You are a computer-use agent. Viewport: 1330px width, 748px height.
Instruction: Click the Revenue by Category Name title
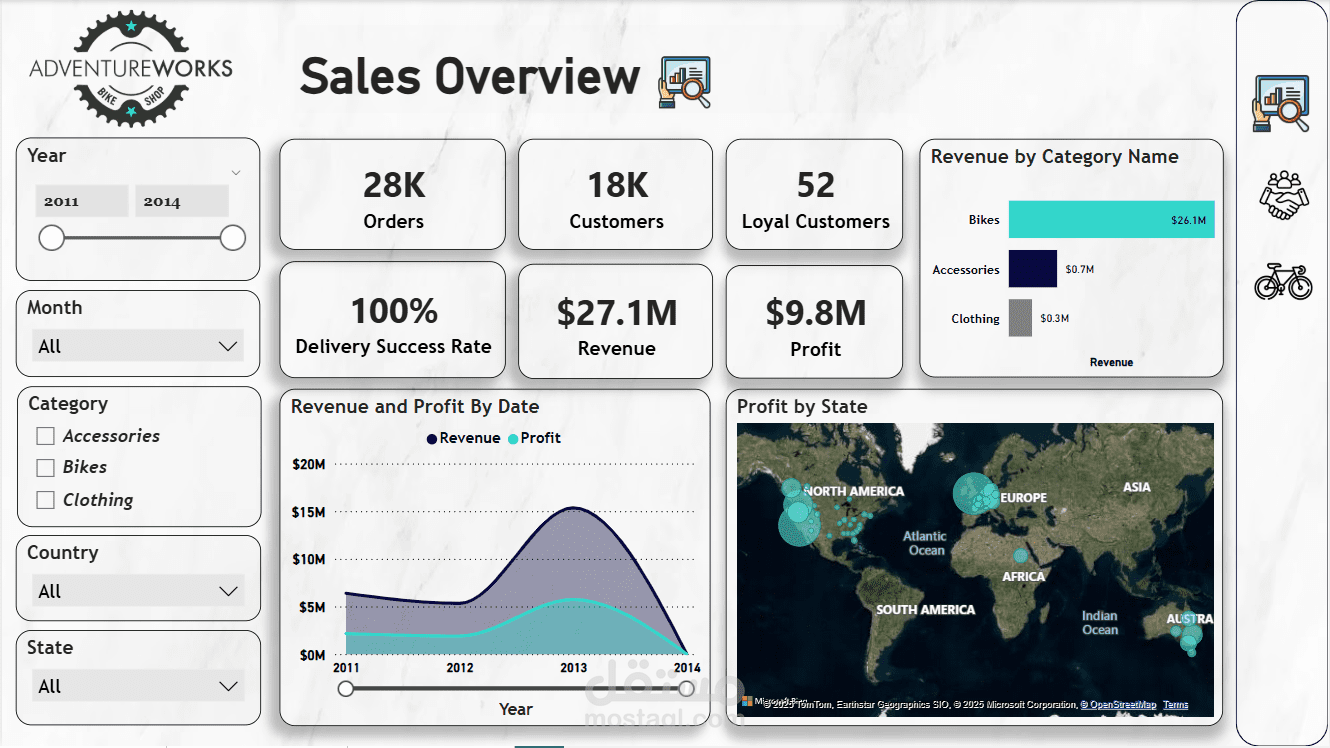1054,157
